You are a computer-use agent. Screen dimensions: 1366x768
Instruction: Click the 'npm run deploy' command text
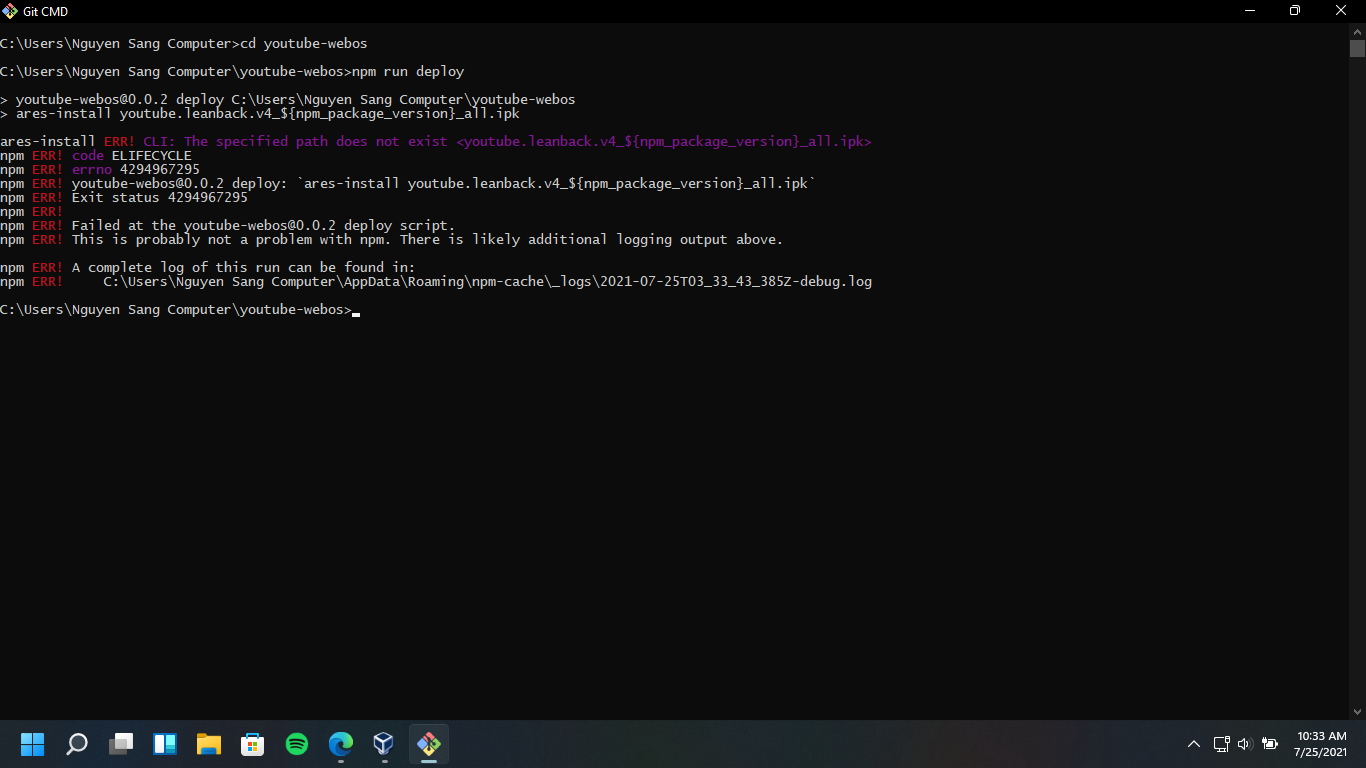click(408, 72)
